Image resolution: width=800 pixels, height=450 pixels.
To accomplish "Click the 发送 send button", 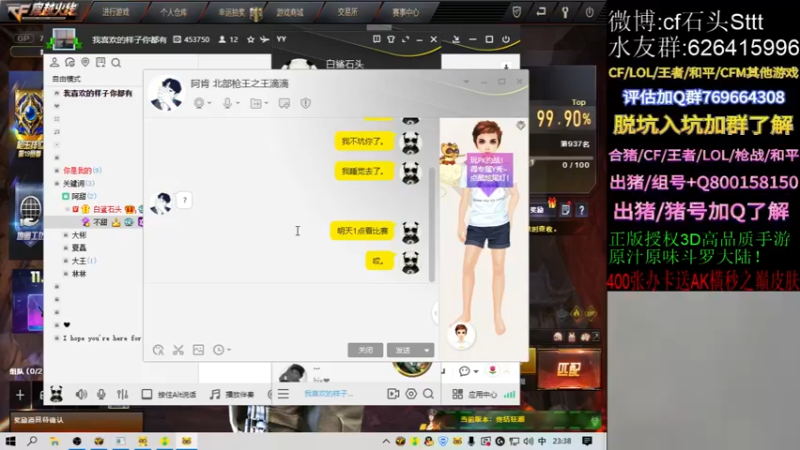I will 403,350.
